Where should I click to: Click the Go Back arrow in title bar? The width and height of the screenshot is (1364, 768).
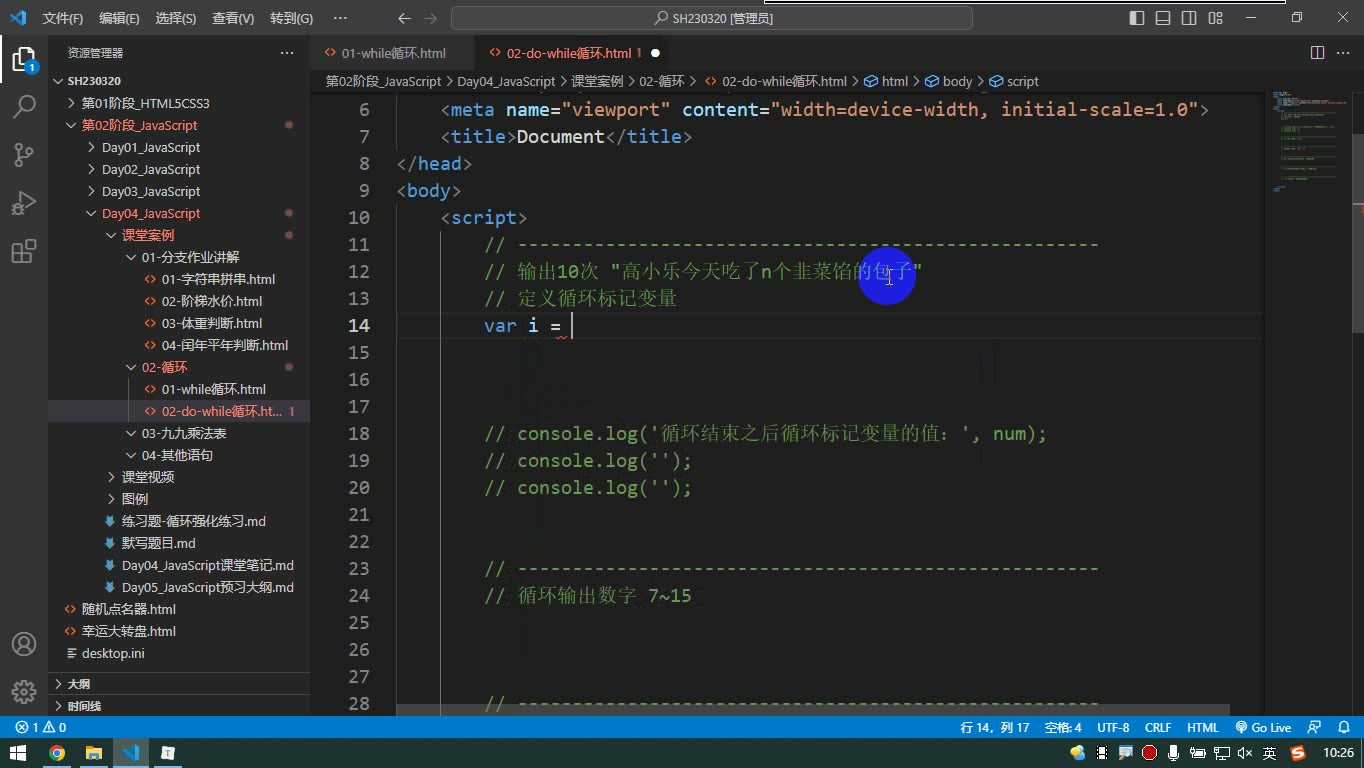pos(404,18)
